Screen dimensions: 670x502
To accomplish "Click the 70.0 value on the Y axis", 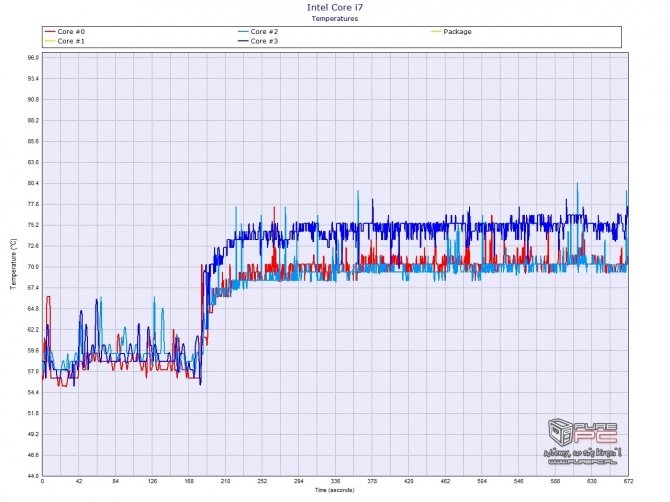I will pos(33,267).
